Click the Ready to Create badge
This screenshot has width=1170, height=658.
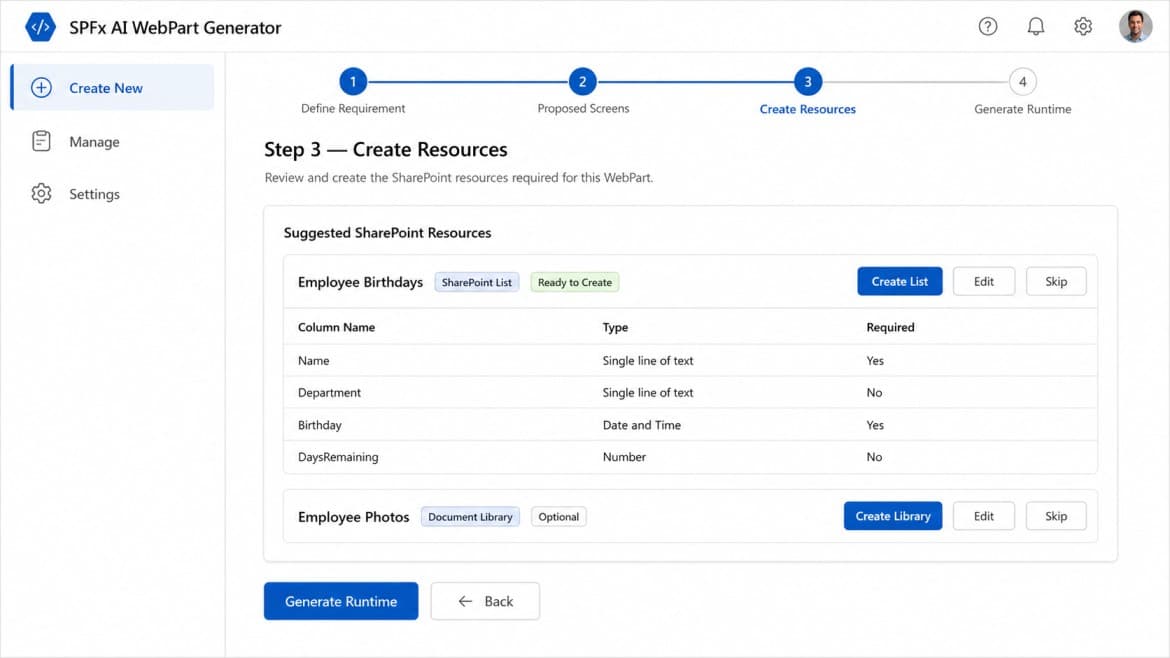coord(575,282)
